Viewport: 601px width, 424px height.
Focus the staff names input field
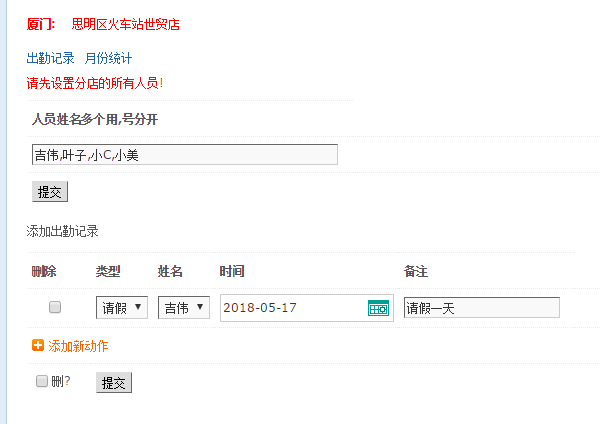click(x=185, y=155)
